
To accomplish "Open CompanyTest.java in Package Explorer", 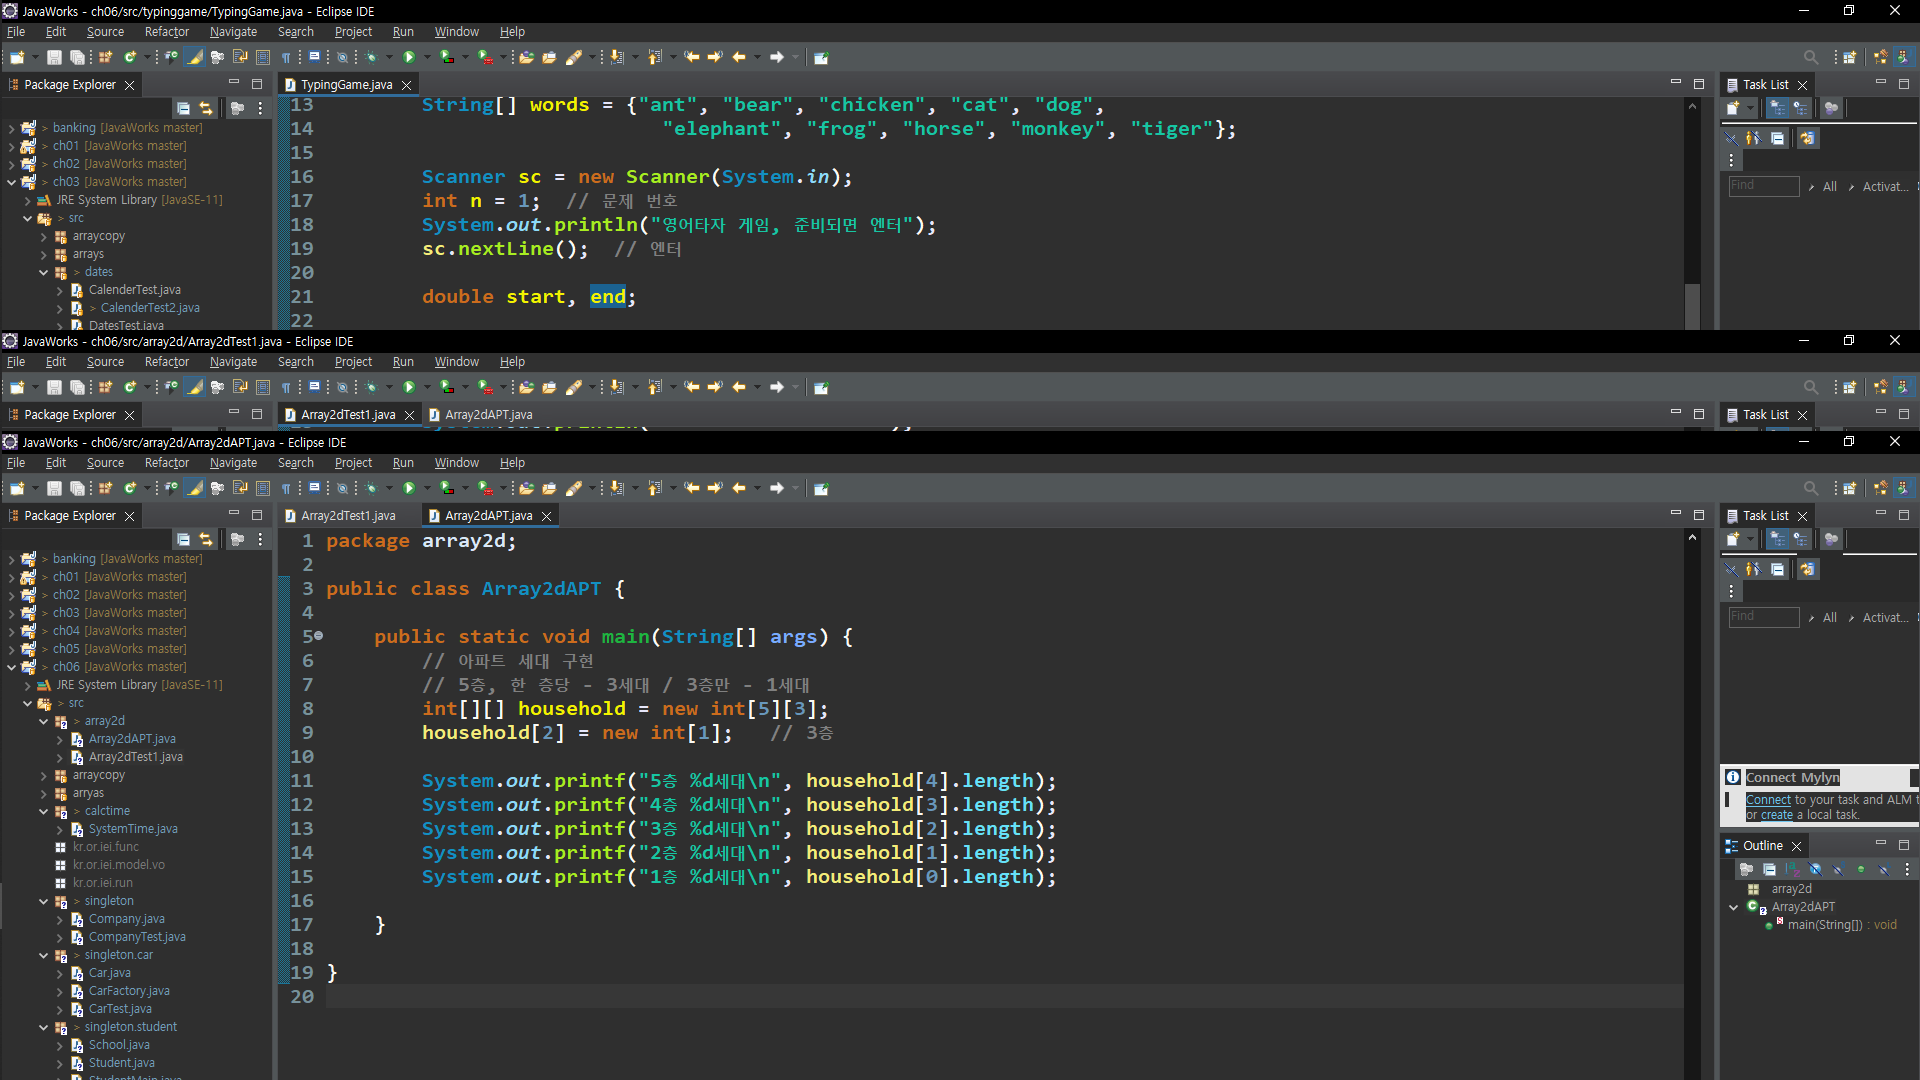I will (x=137, y=937).
